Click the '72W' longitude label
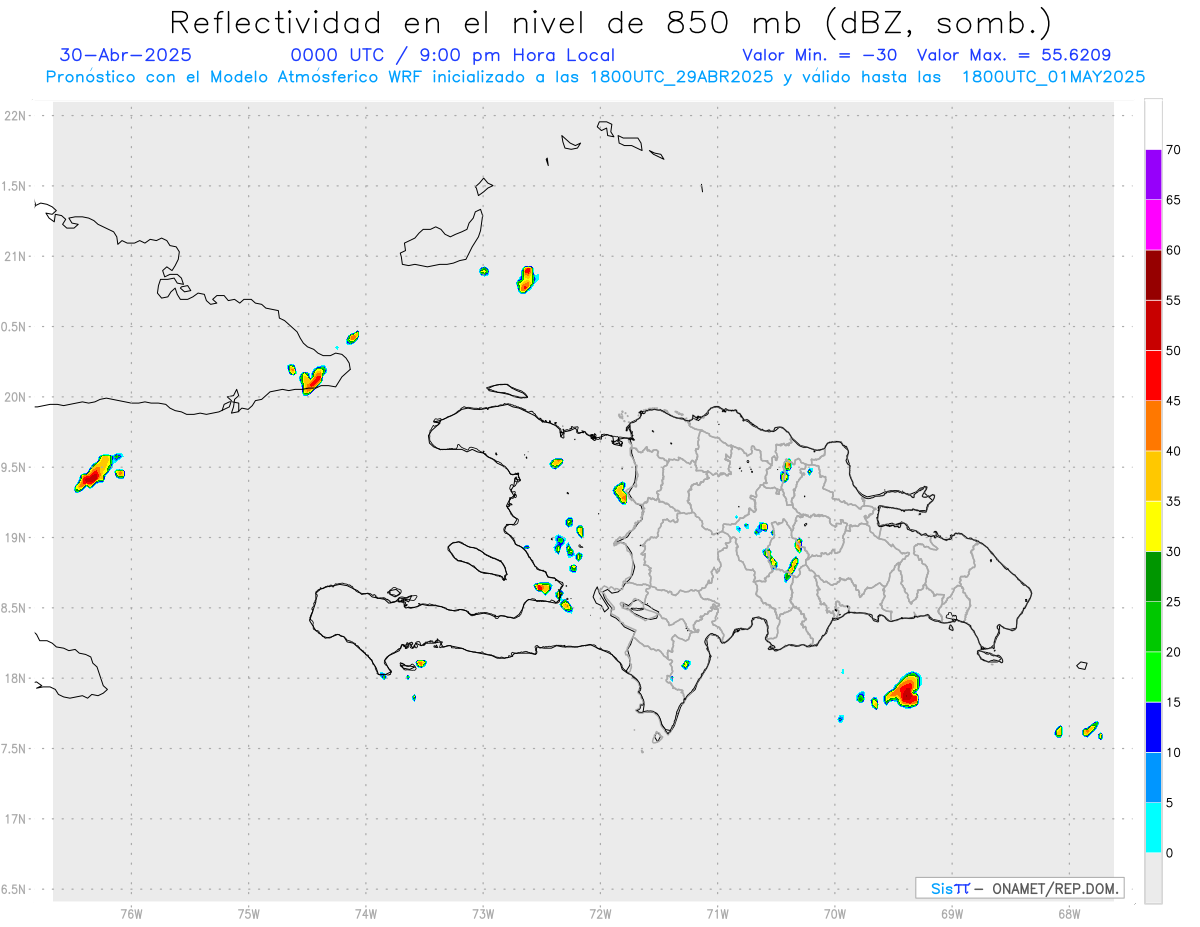This screenshot has width=1200, height=927. (x=600, y=913)
